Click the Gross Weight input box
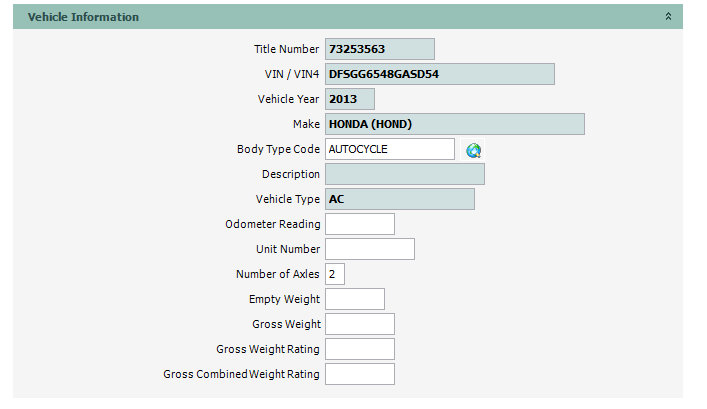The image size is (707, 409). coord(360,324)
